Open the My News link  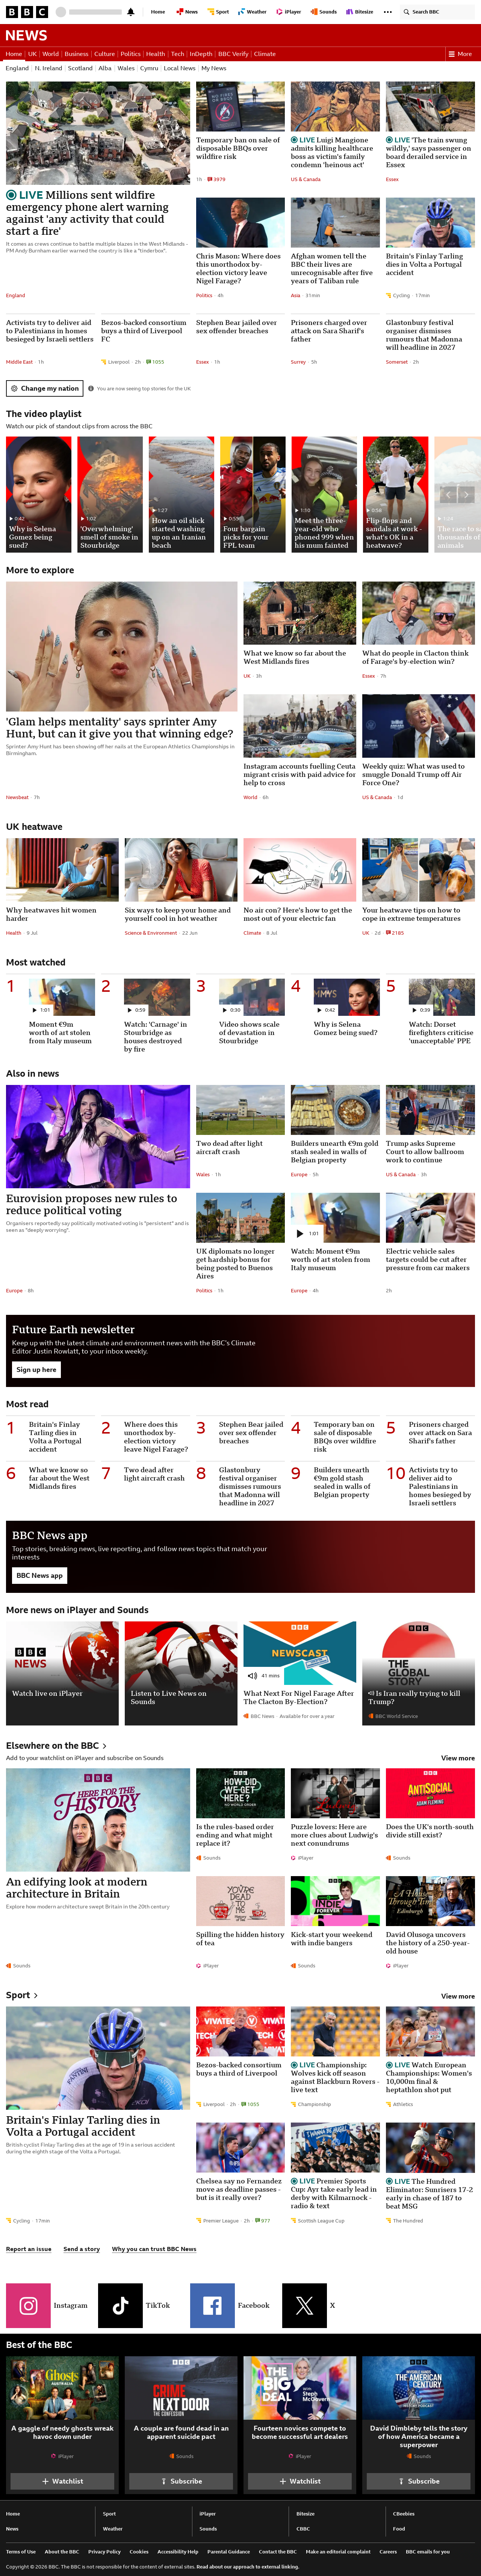pyautogui.click(x=214, y=68)
